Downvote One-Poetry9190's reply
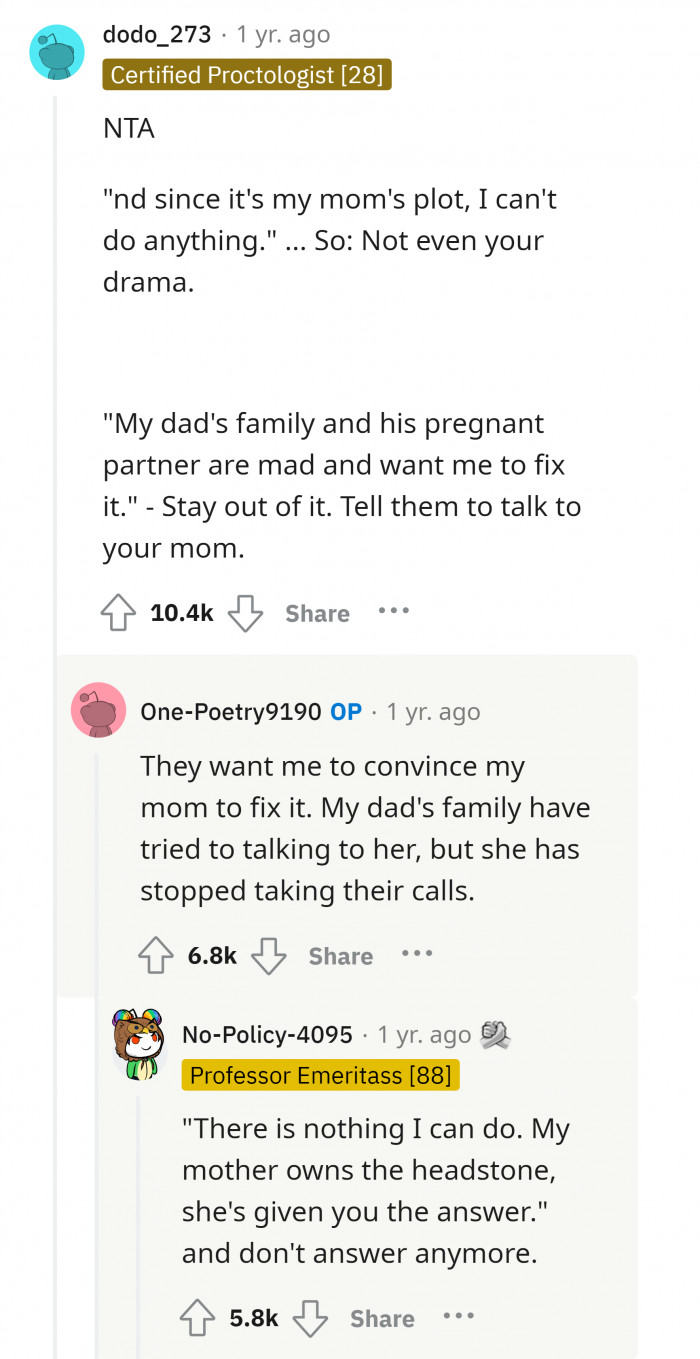The width and height of the screenshot is (700, 1359). point(268,956)
